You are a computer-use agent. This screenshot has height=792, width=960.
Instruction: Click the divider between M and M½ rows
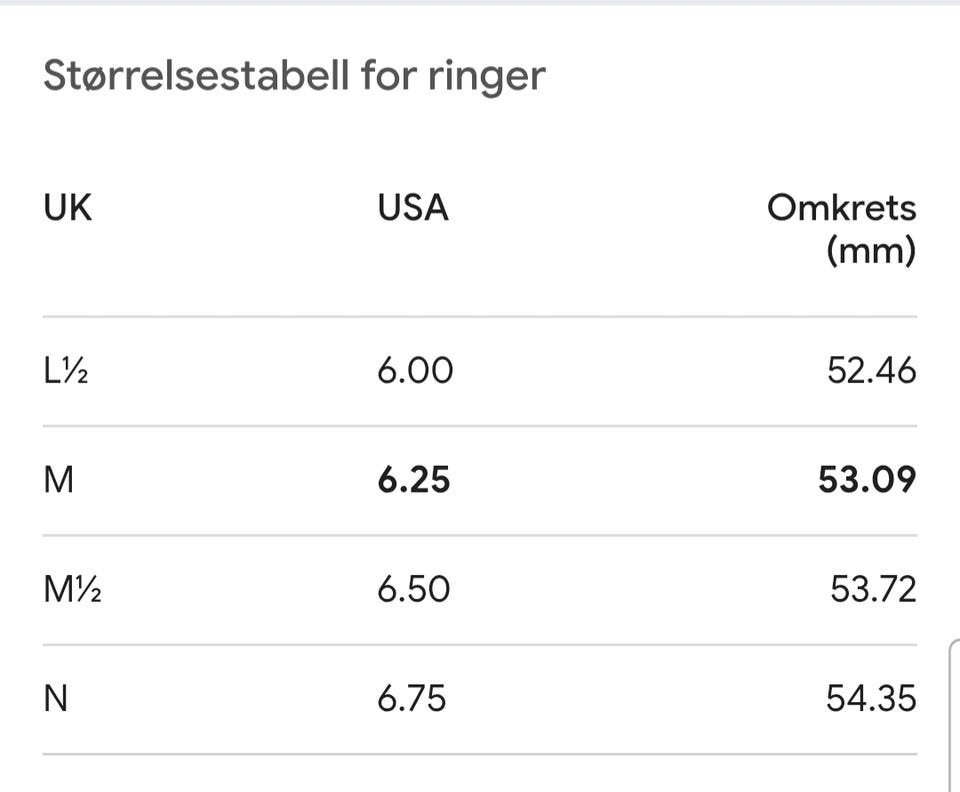coord(480,536)
